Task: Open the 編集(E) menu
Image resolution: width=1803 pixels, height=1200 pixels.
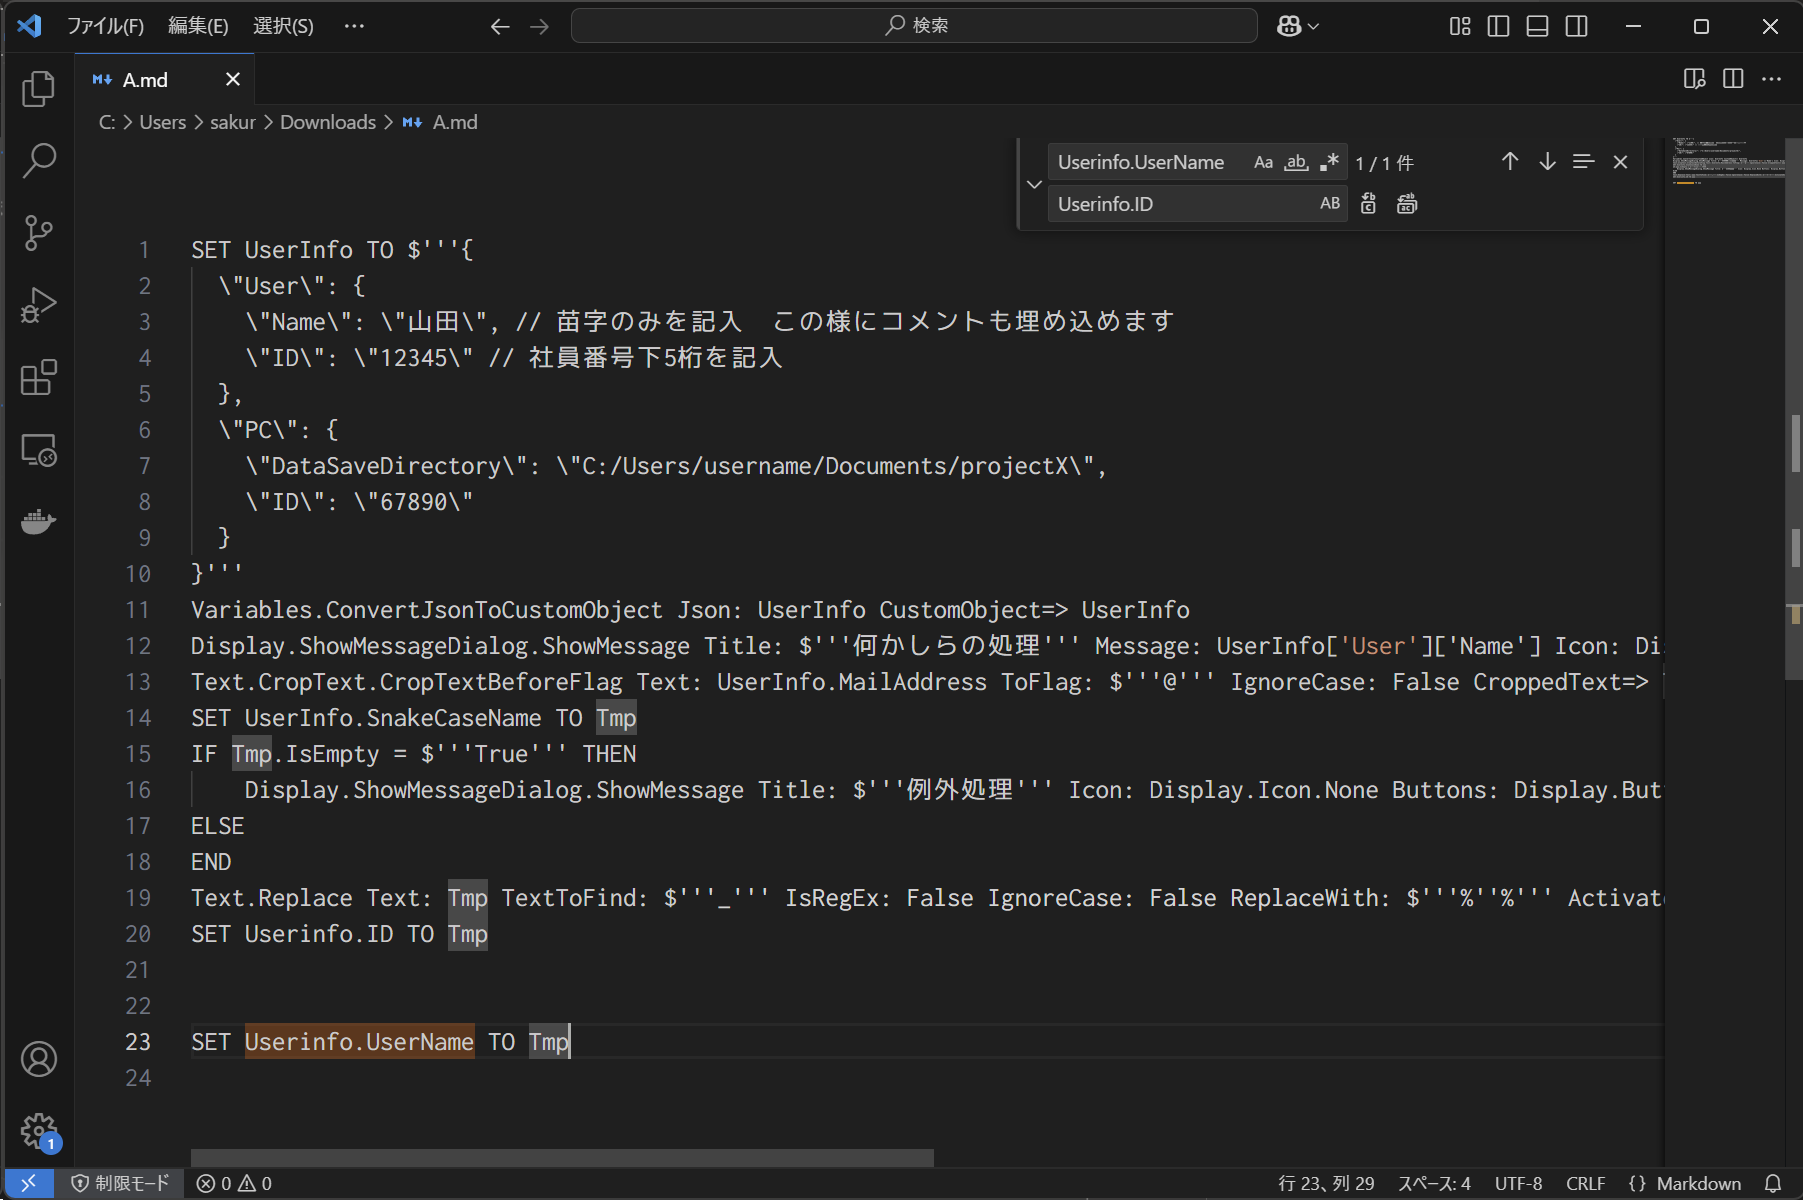Action: [x=198, y=26]
